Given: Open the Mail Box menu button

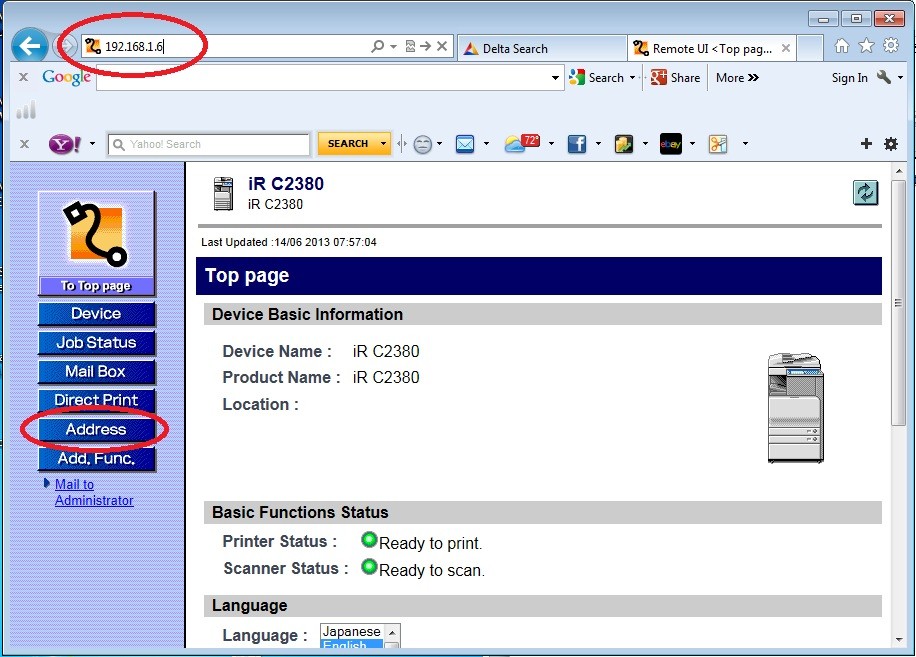Looking at the screenshot, I should (x=96, y=371).
